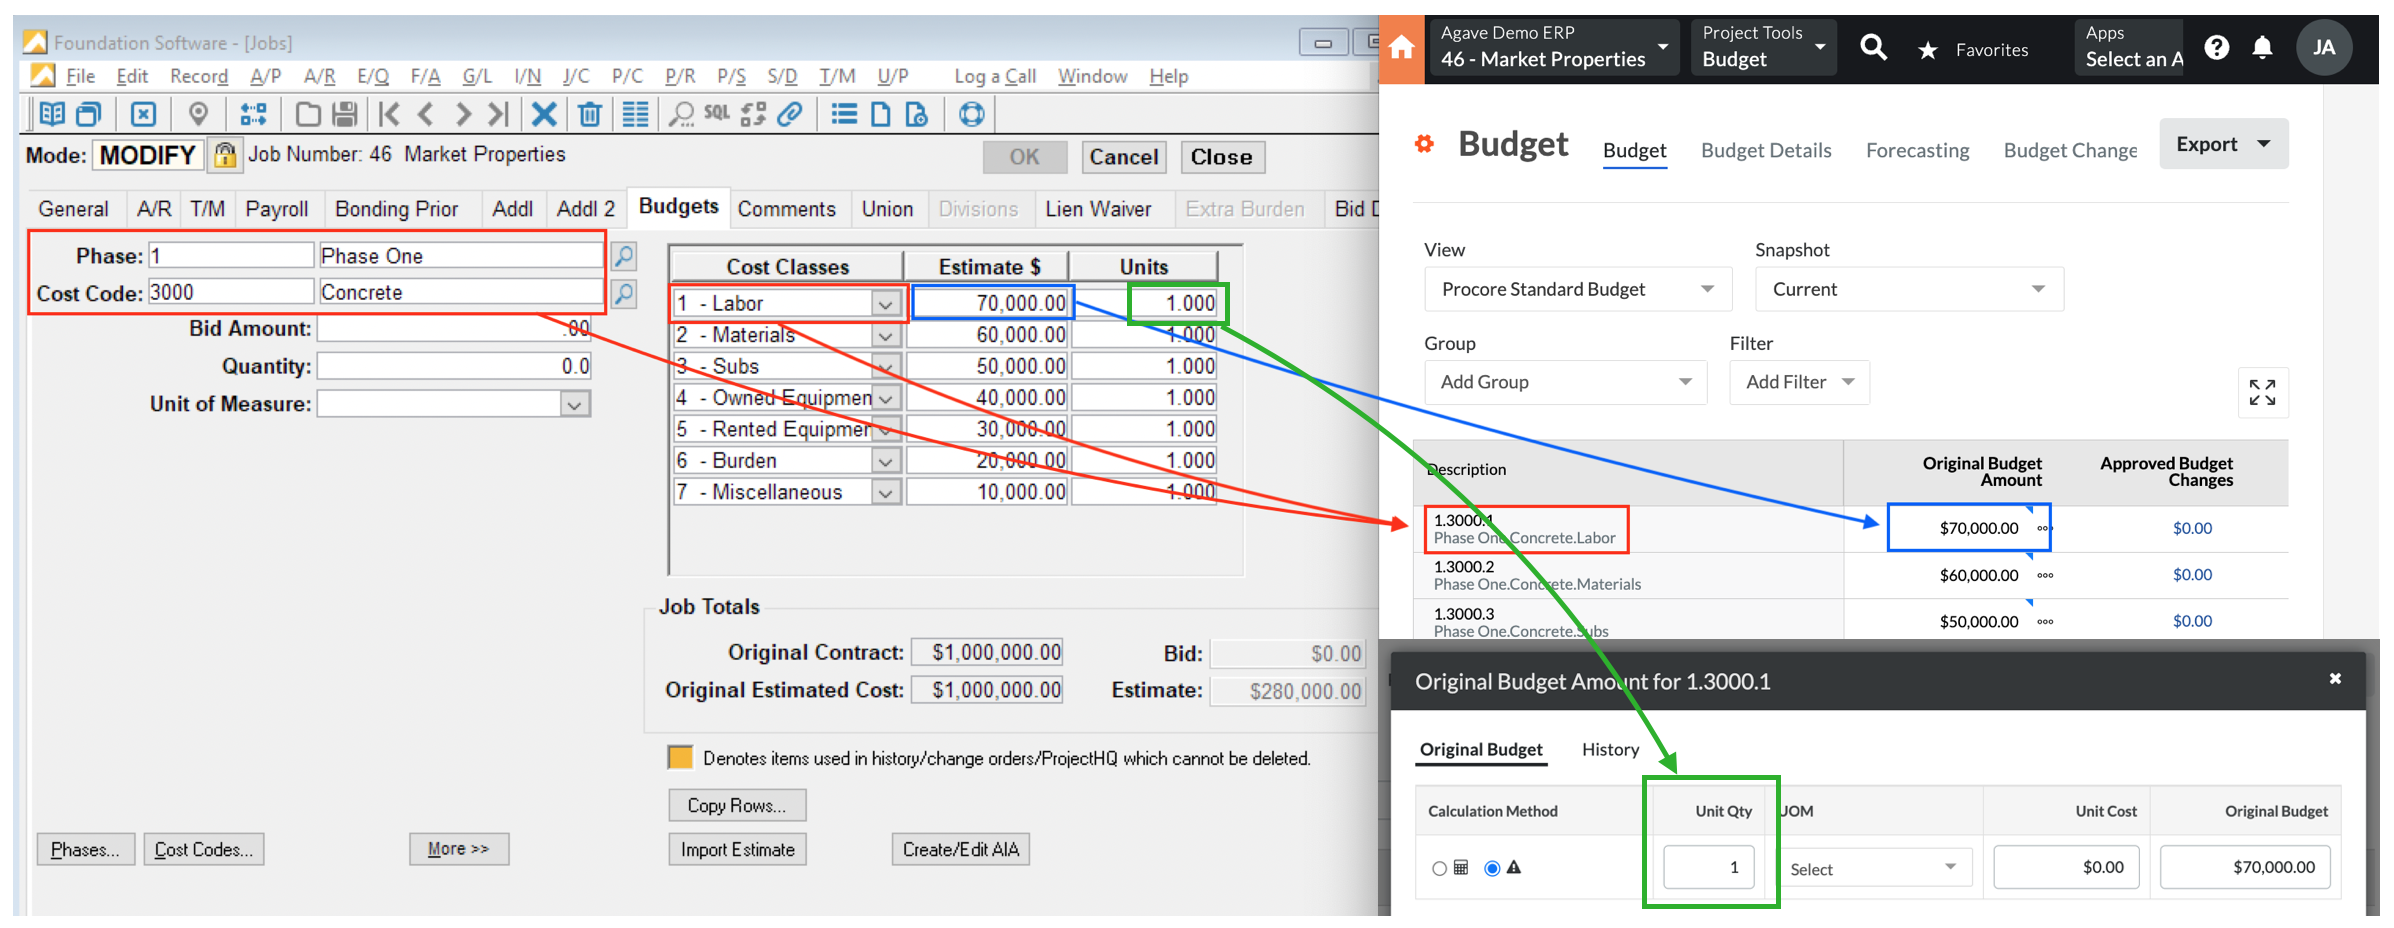Expand the Unit of Measure combo box
This screenshot has height=928, width=2394.
(x=574, y=405)
